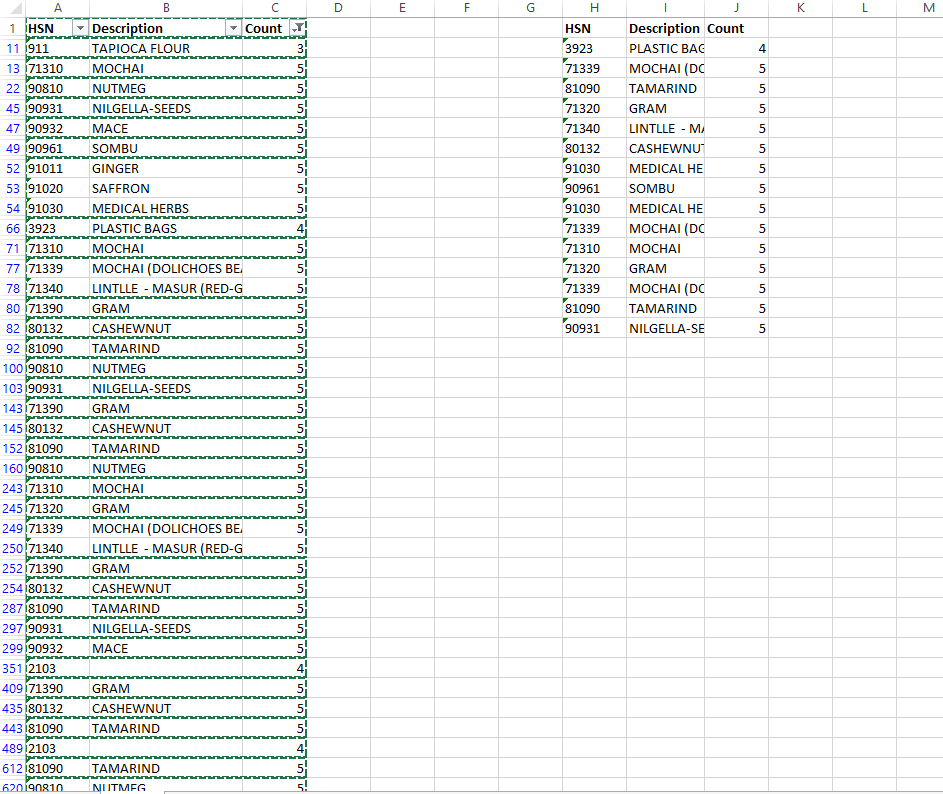The image size is (943, 794).
Task: Open the Description column filter dropdown
Action: click(x=233, y=28)
